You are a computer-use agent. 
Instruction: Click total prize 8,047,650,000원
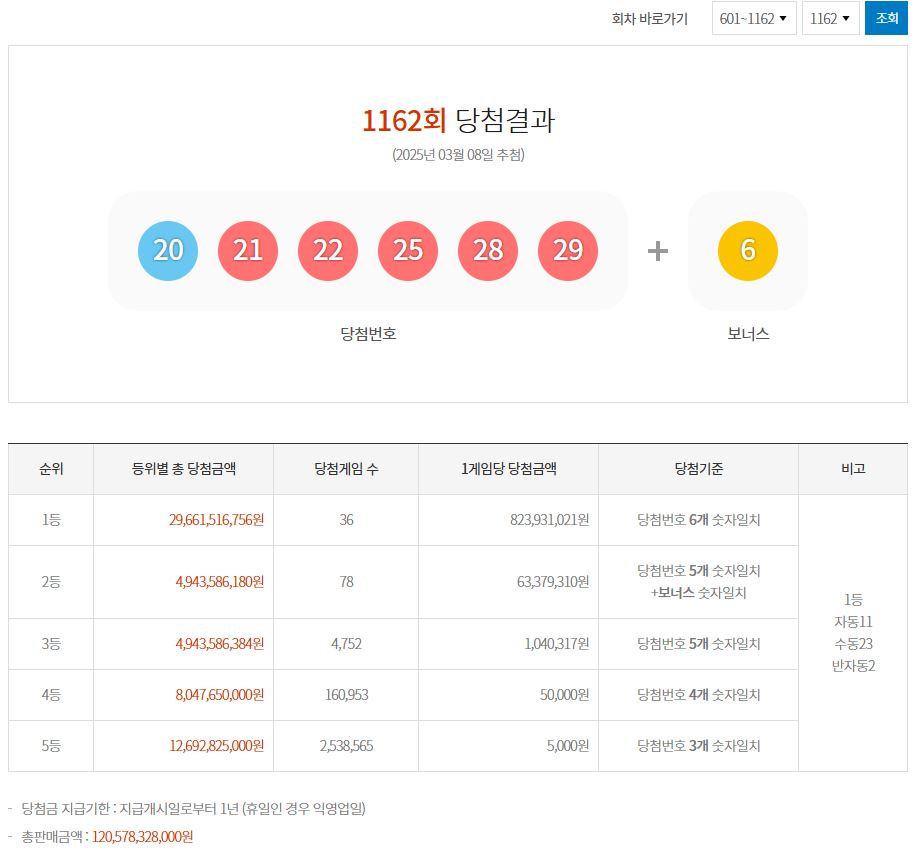tap(219, 695)
